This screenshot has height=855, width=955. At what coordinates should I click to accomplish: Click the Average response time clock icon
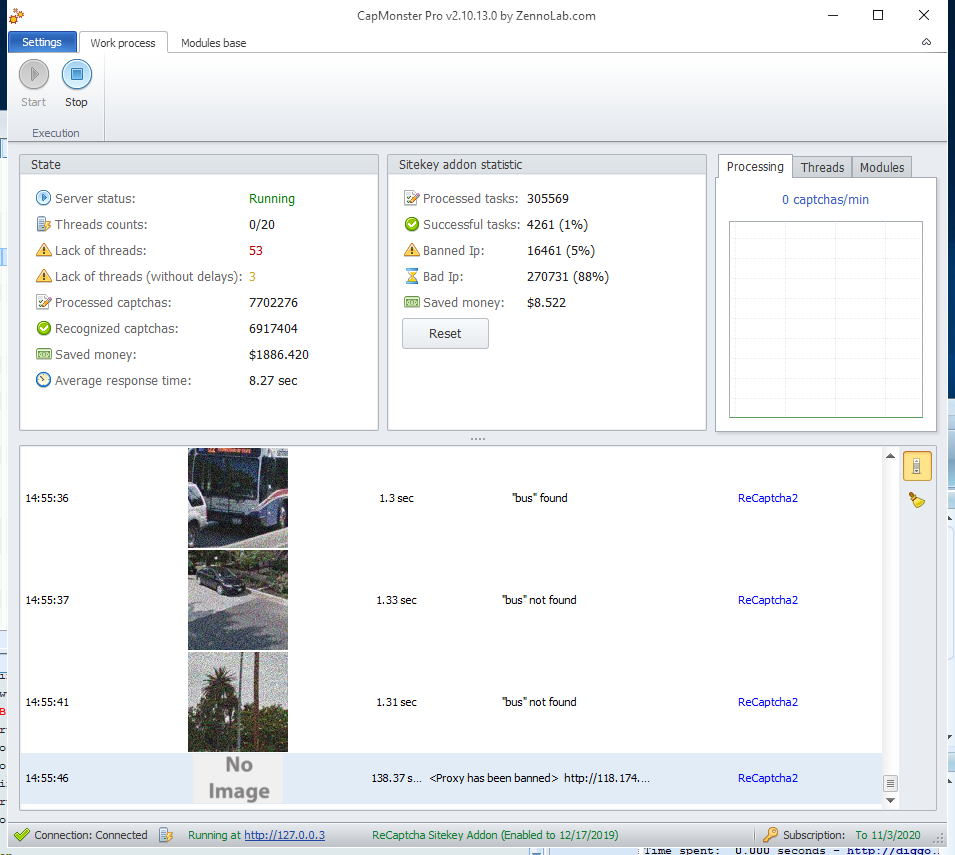coord(43,381)
